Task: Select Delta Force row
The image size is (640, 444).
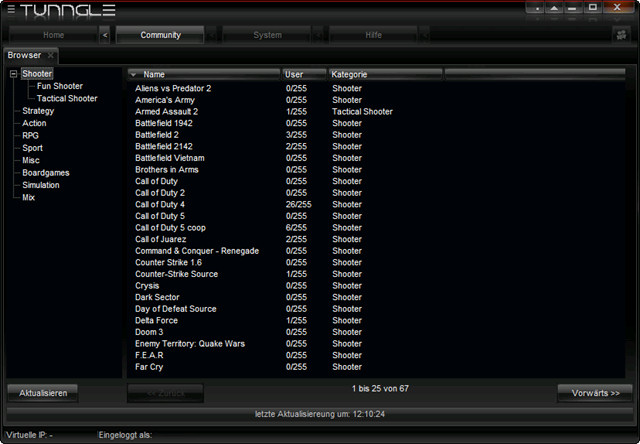Action: click(376, 320)
